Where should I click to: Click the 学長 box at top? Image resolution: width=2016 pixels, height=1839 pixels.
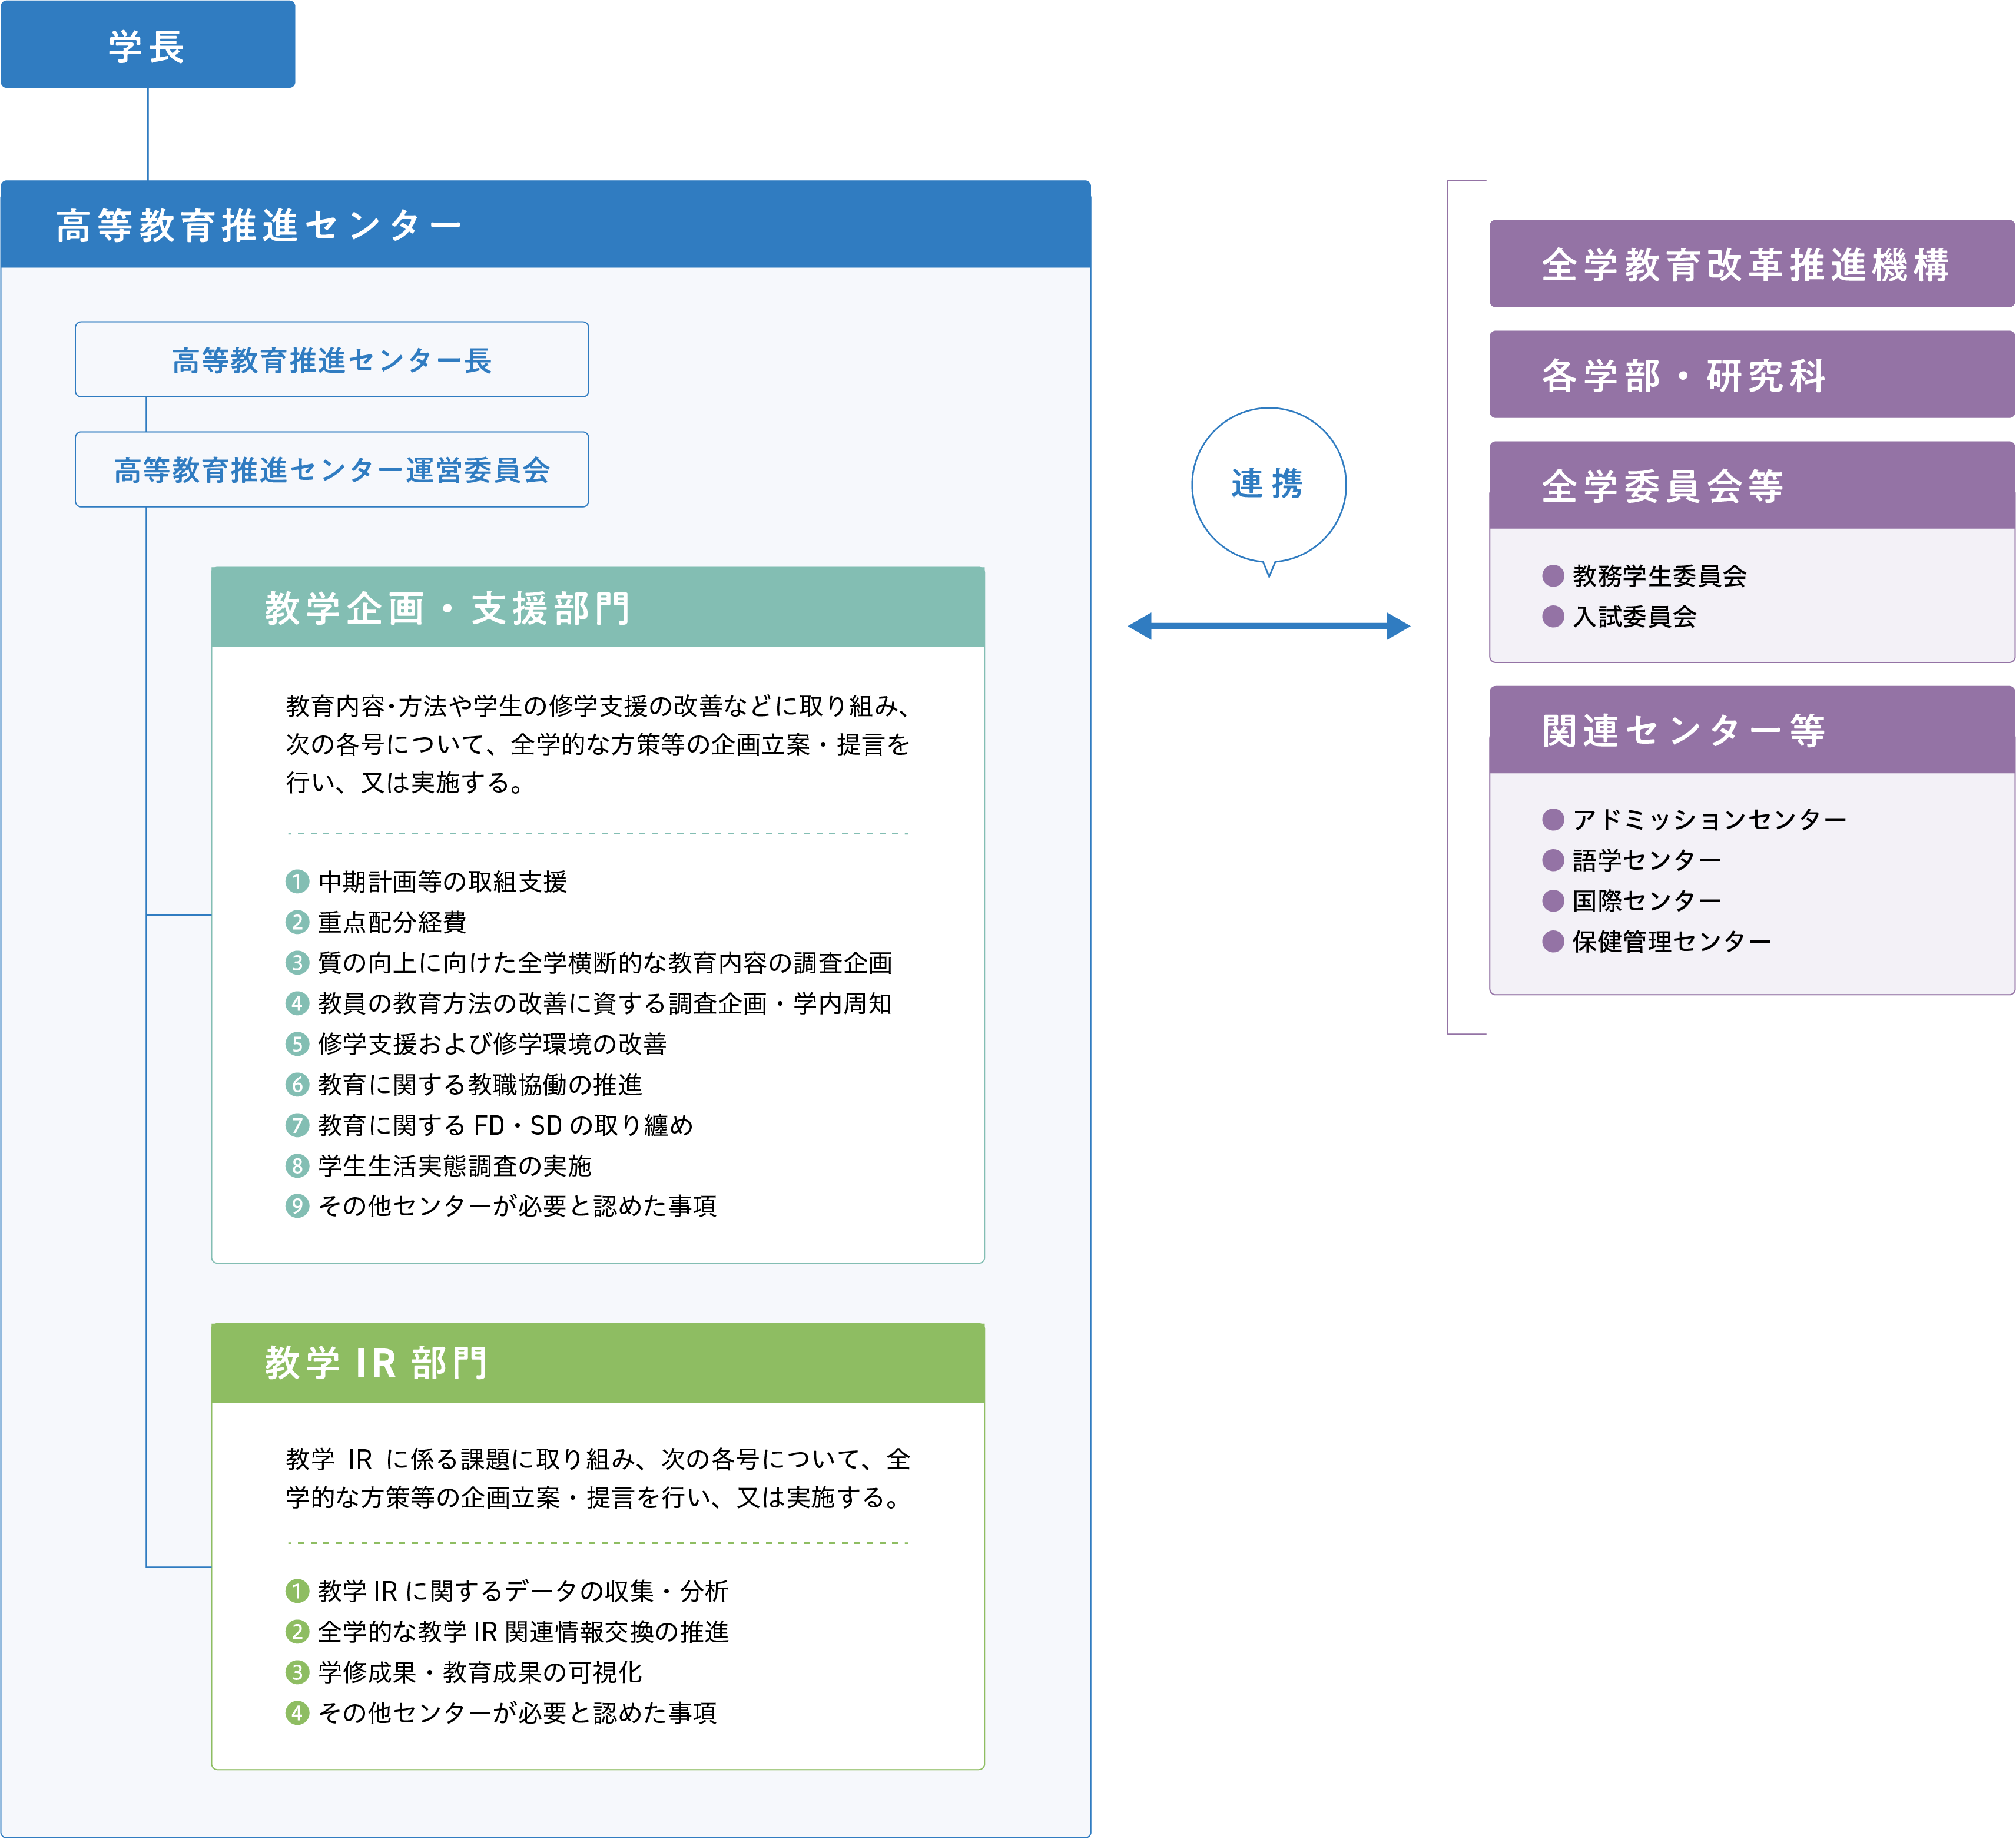147,45
